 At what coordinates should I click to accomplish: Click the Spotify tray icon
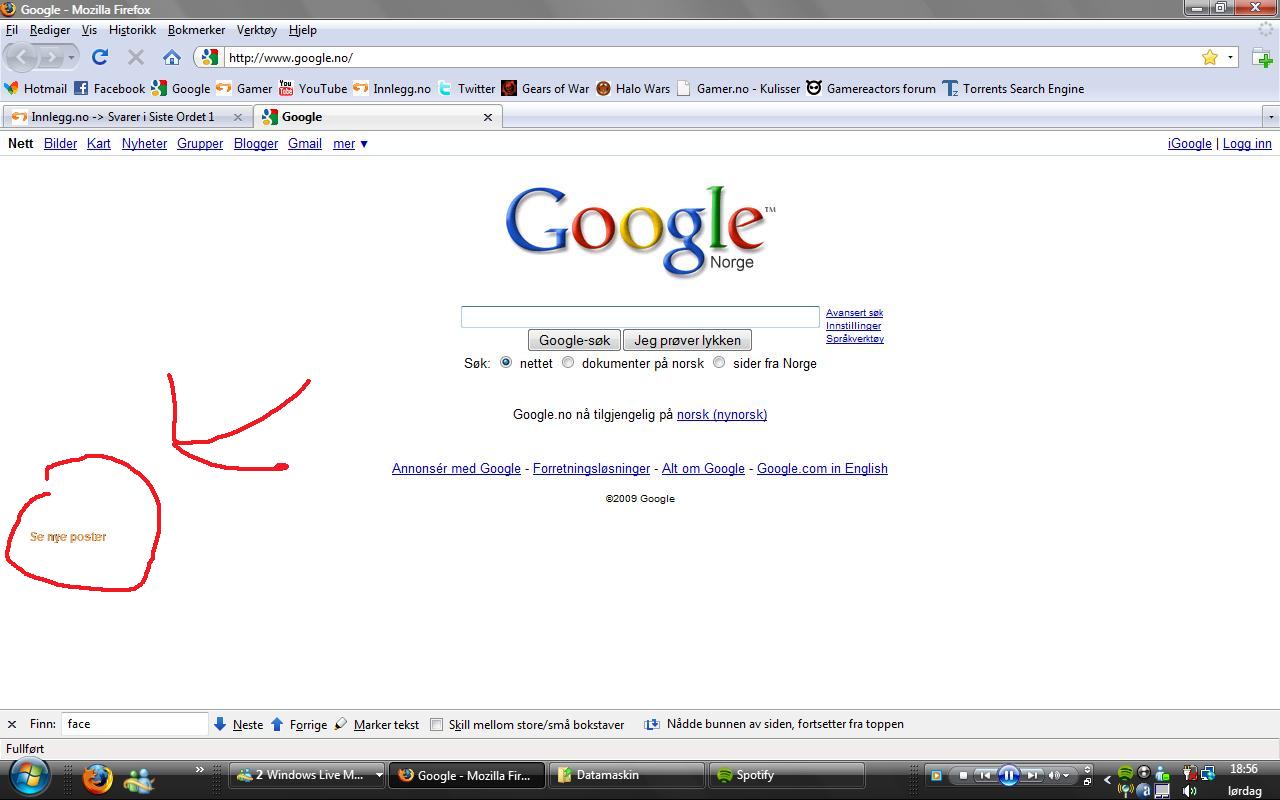coord(1126,773)
